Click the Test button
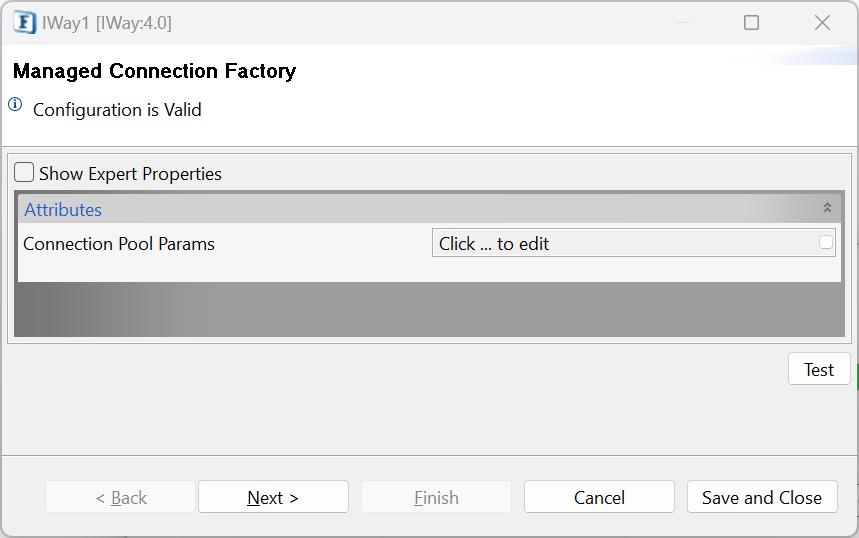 point(819,369)
